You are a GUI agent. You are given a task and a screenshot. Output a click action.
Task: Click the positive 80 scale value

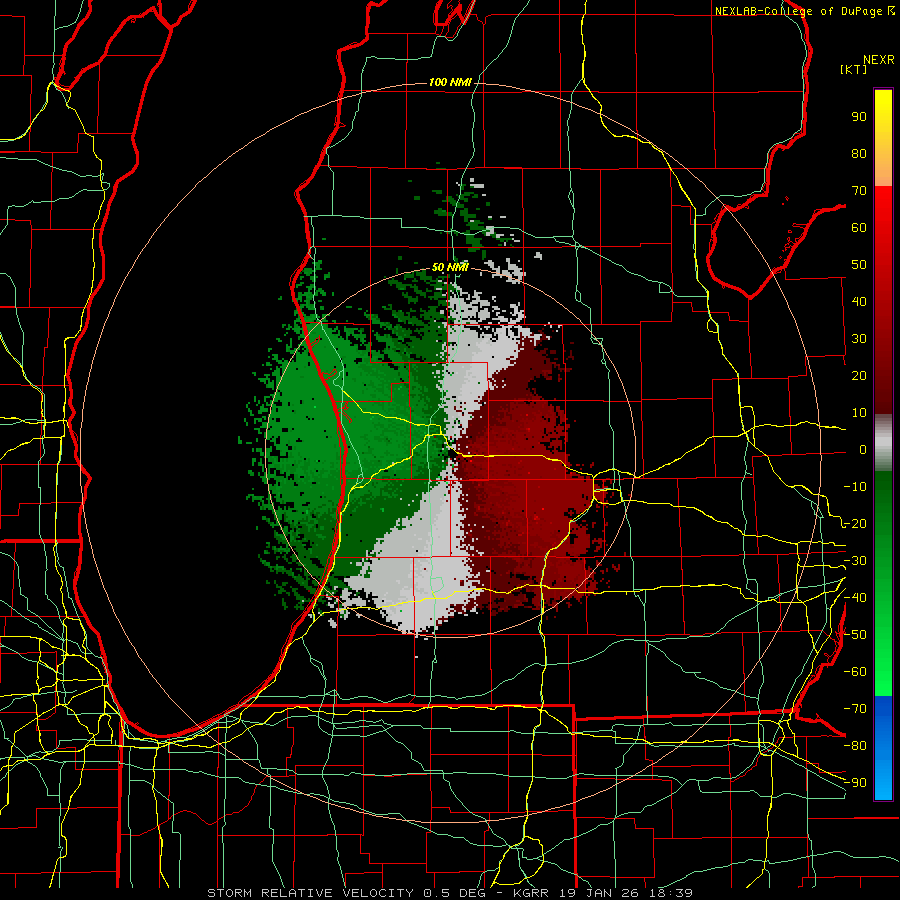pyautogui.click(x=859, y=154)
